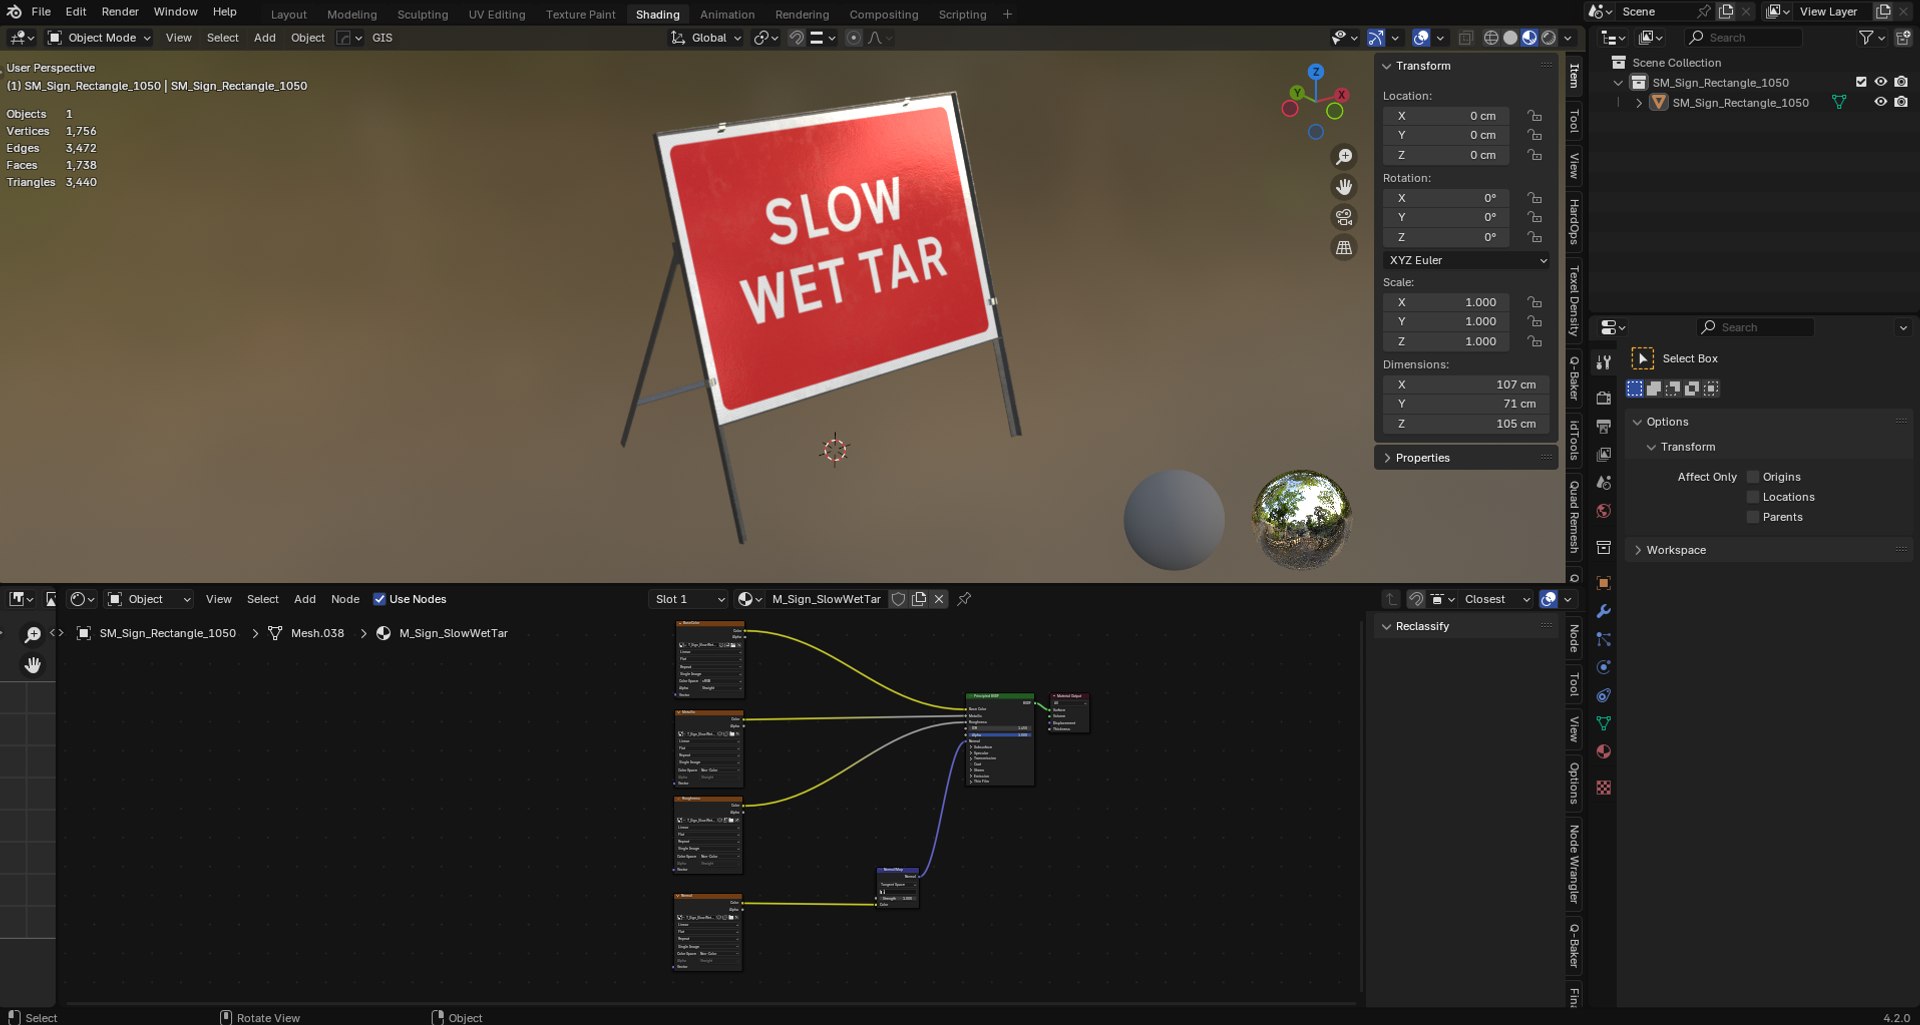The width and height of the screenshot is (1920, 1025).
Task: Open Global transform orientation dropdown
Action: coord(707,38)
